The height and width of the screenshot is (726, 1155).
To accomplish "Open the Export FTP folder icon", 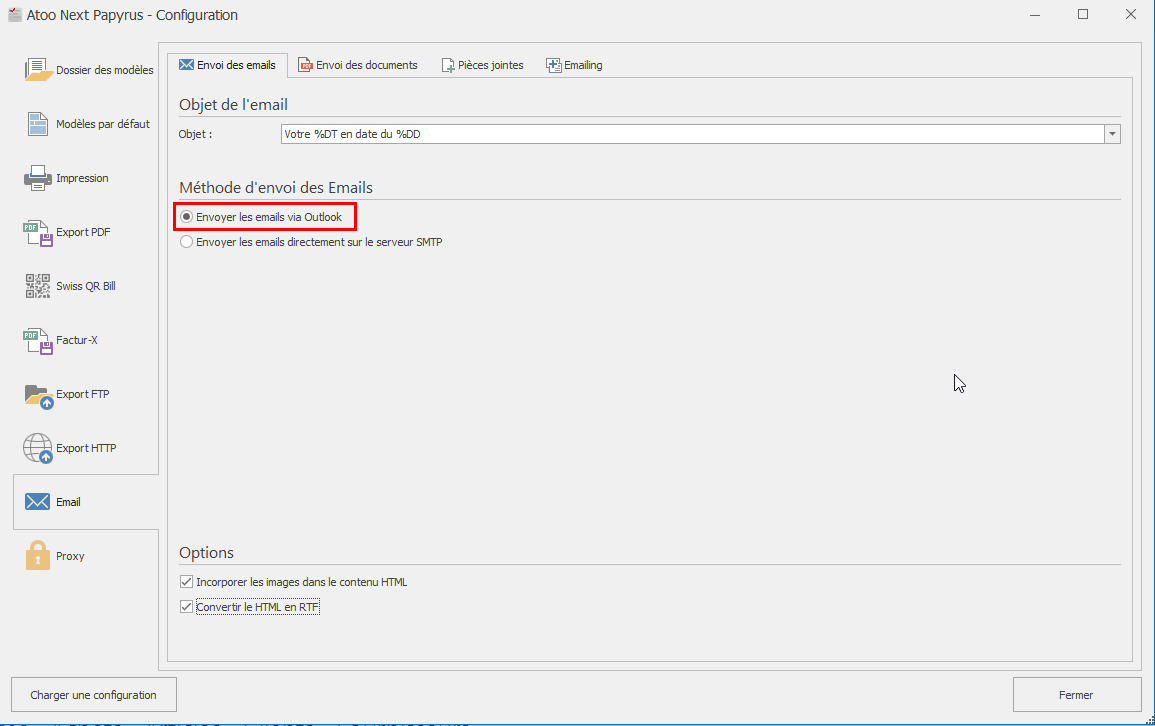I will point(38,395).
